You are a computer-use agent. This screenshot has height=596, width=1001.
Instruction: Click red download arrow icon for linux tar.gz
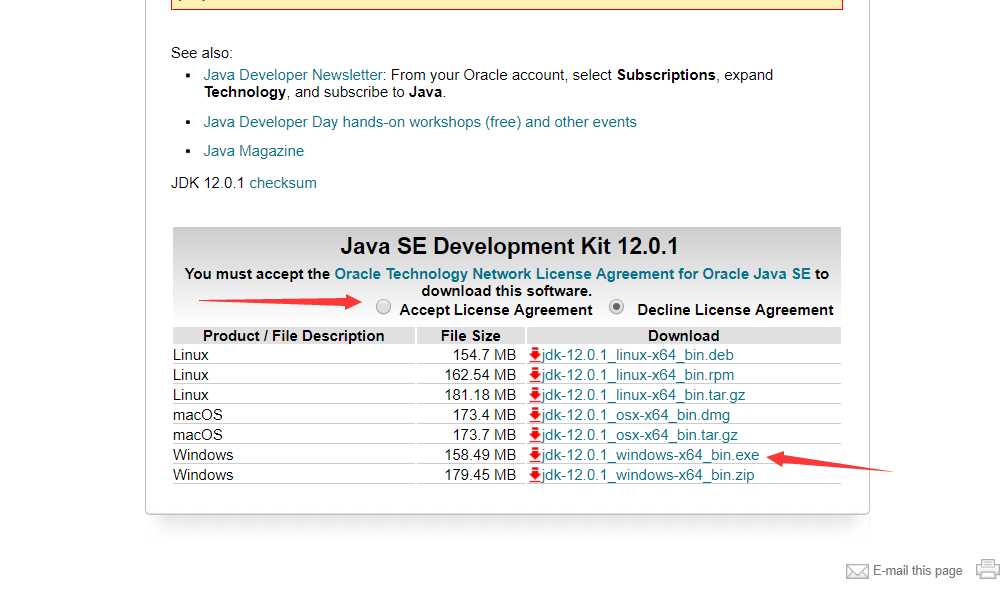click(x=535, y=394)
